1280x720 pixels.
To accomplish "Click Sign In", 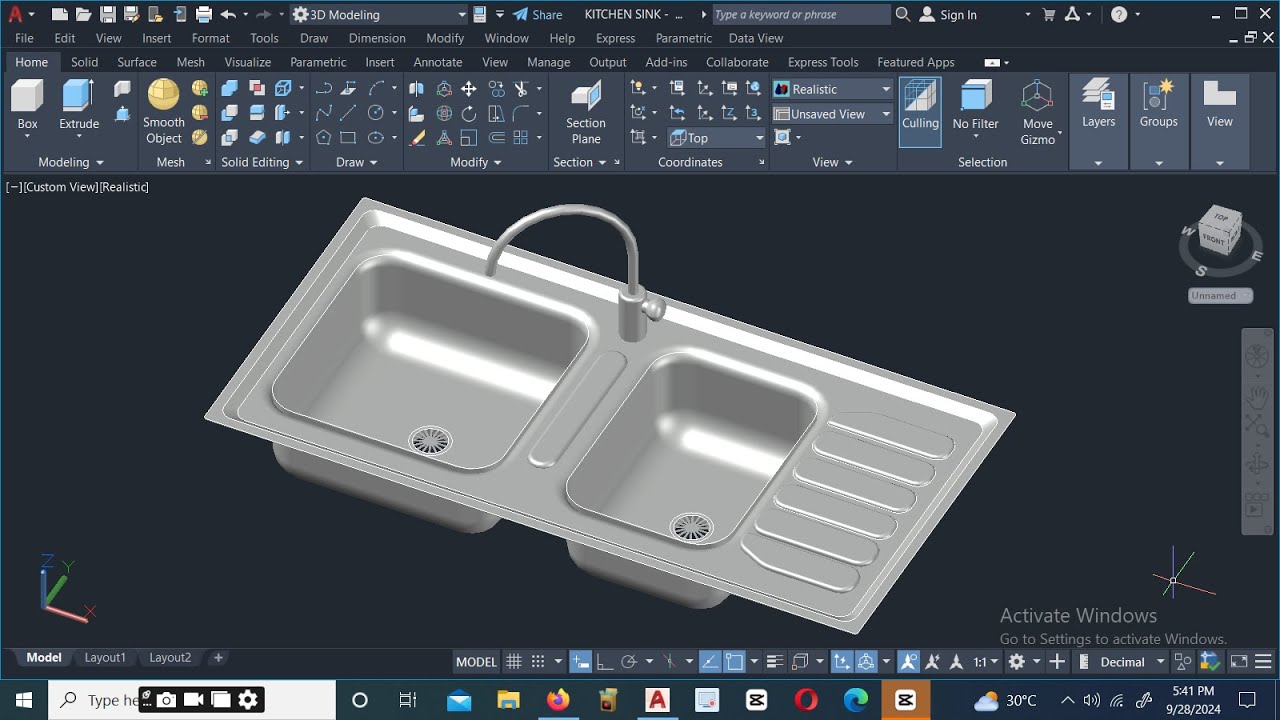I will pos(948,14).
